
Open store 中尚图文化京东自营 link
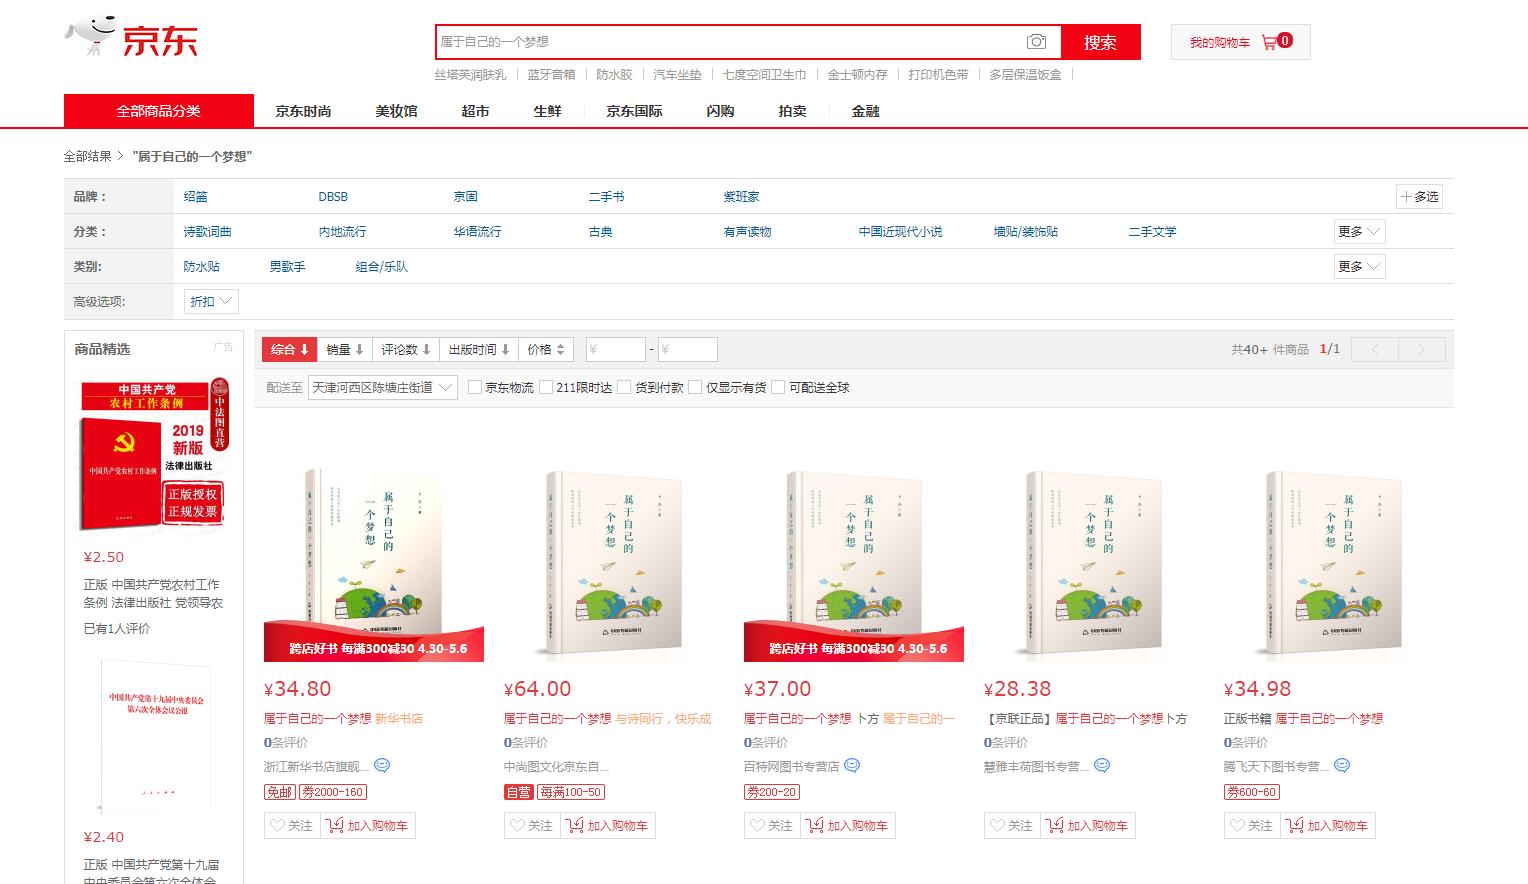click(x=556, y=767)
